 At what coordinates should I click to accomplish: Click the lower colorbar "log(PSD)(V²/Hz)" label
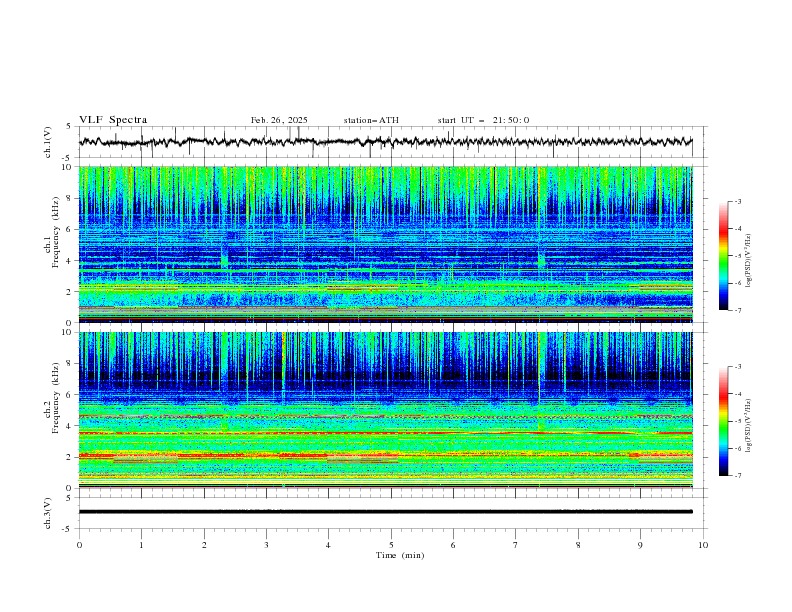[x=748, y=426]
